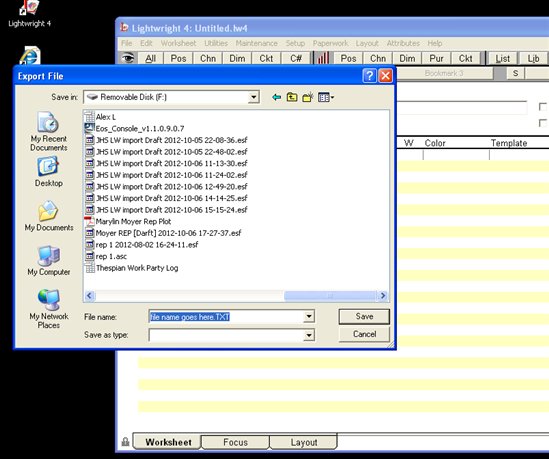
Task: Open My Recent Documents shortcut
Action: click(x=49, y=132)
